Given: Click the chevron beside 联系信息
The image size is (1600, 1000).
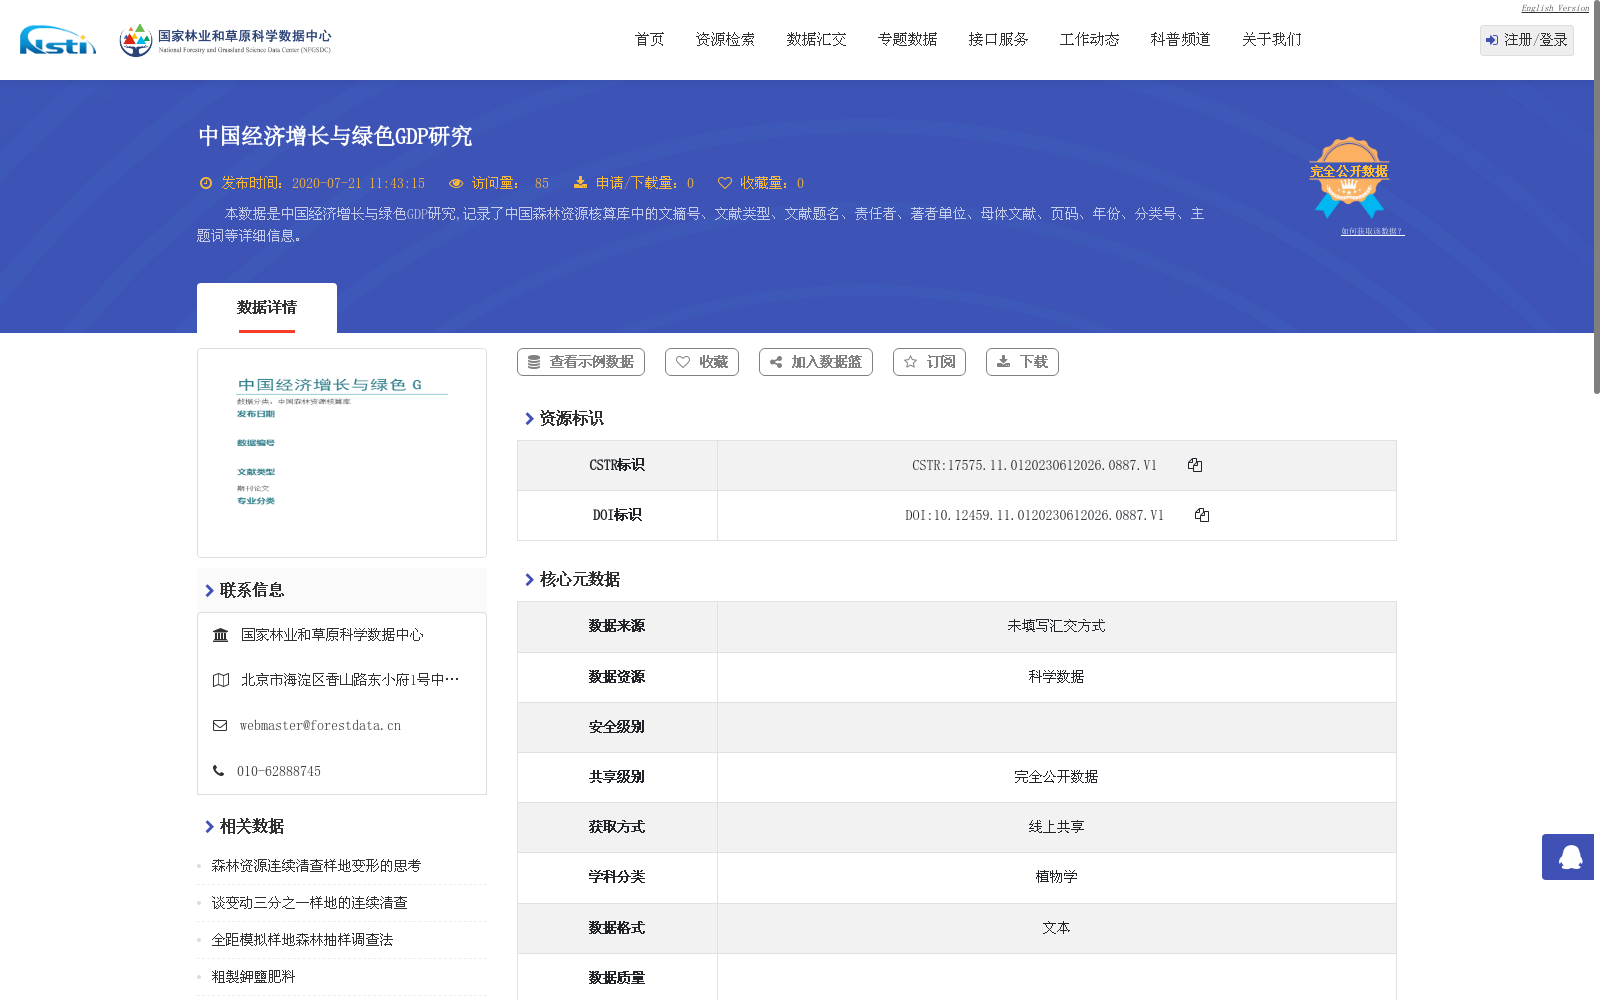Looking at the screenshot, I should [209, 591].
